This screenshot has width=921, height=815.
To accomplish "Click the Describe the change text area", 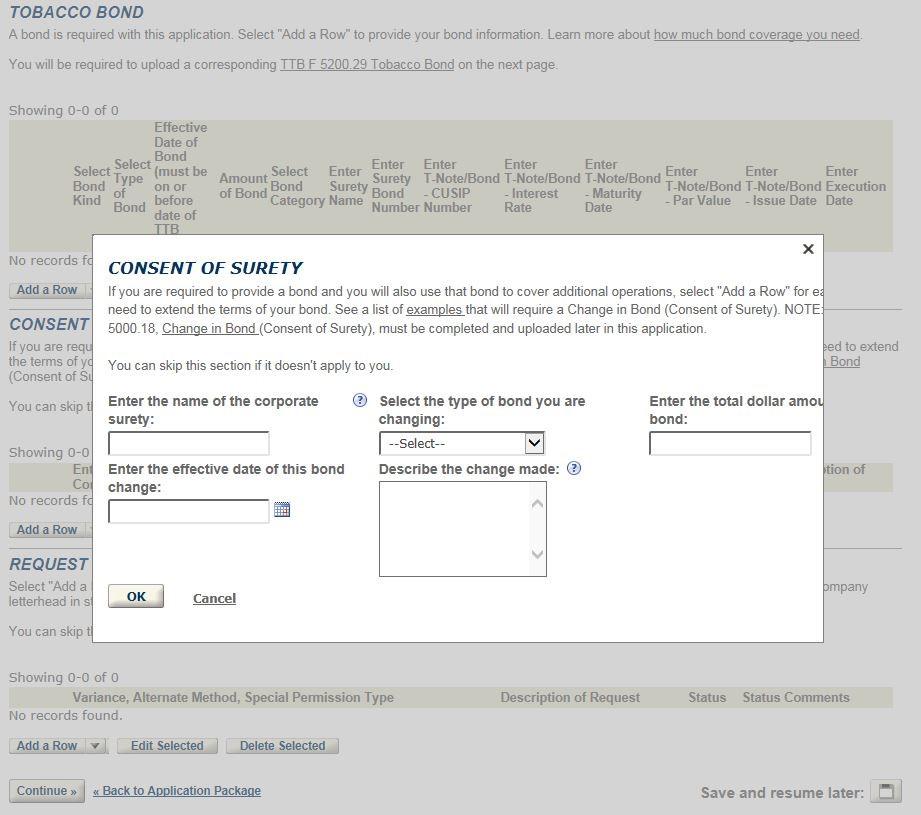I will [x=455, y=528].
